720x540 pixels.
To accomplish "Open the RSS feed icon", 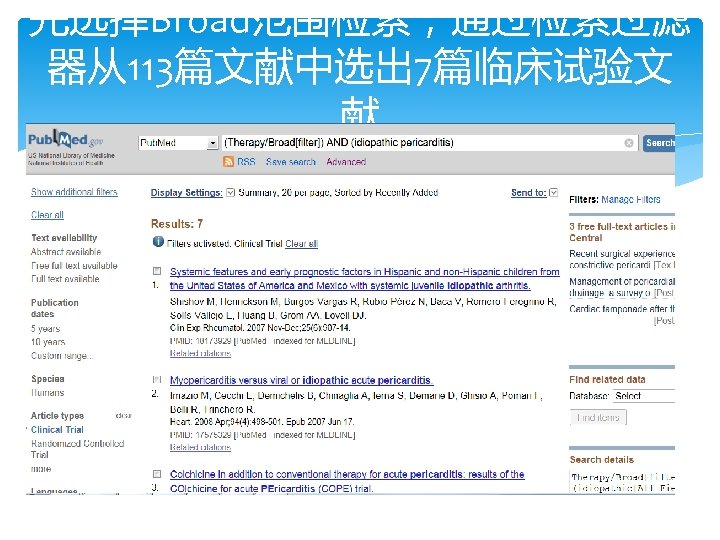I will 228,162.
